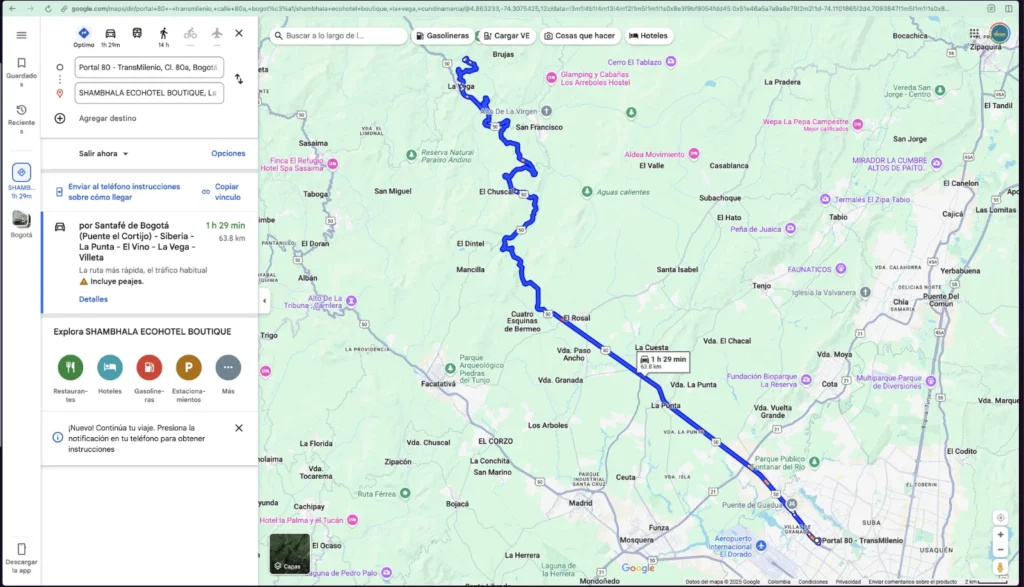
Task: Click Copiar vínculo
Action: [227, 191]
